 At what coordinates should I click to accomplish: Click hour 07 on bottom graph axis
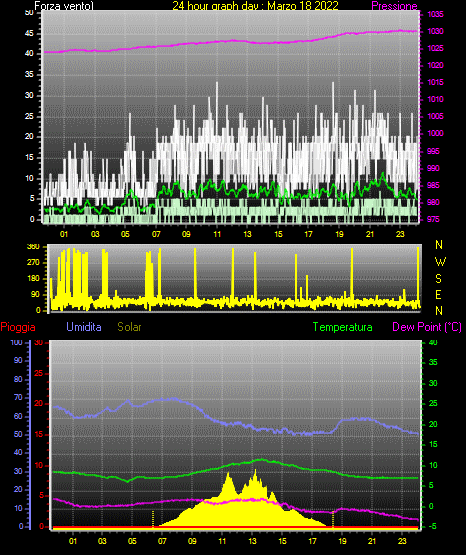162,541
